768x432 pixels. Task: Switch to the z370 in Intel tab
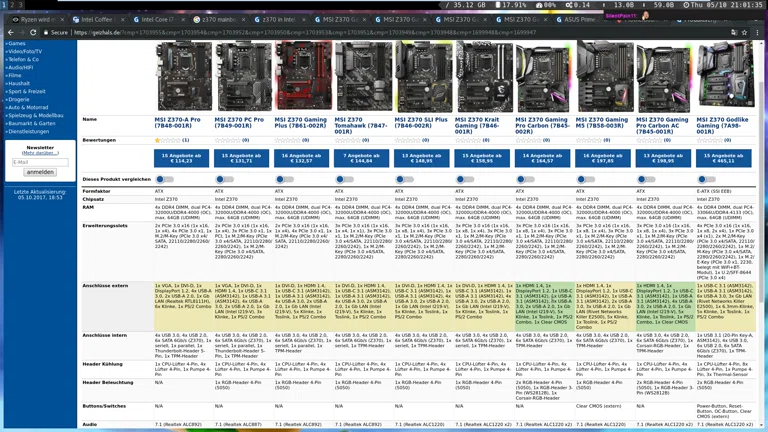(x=277, y=20)
